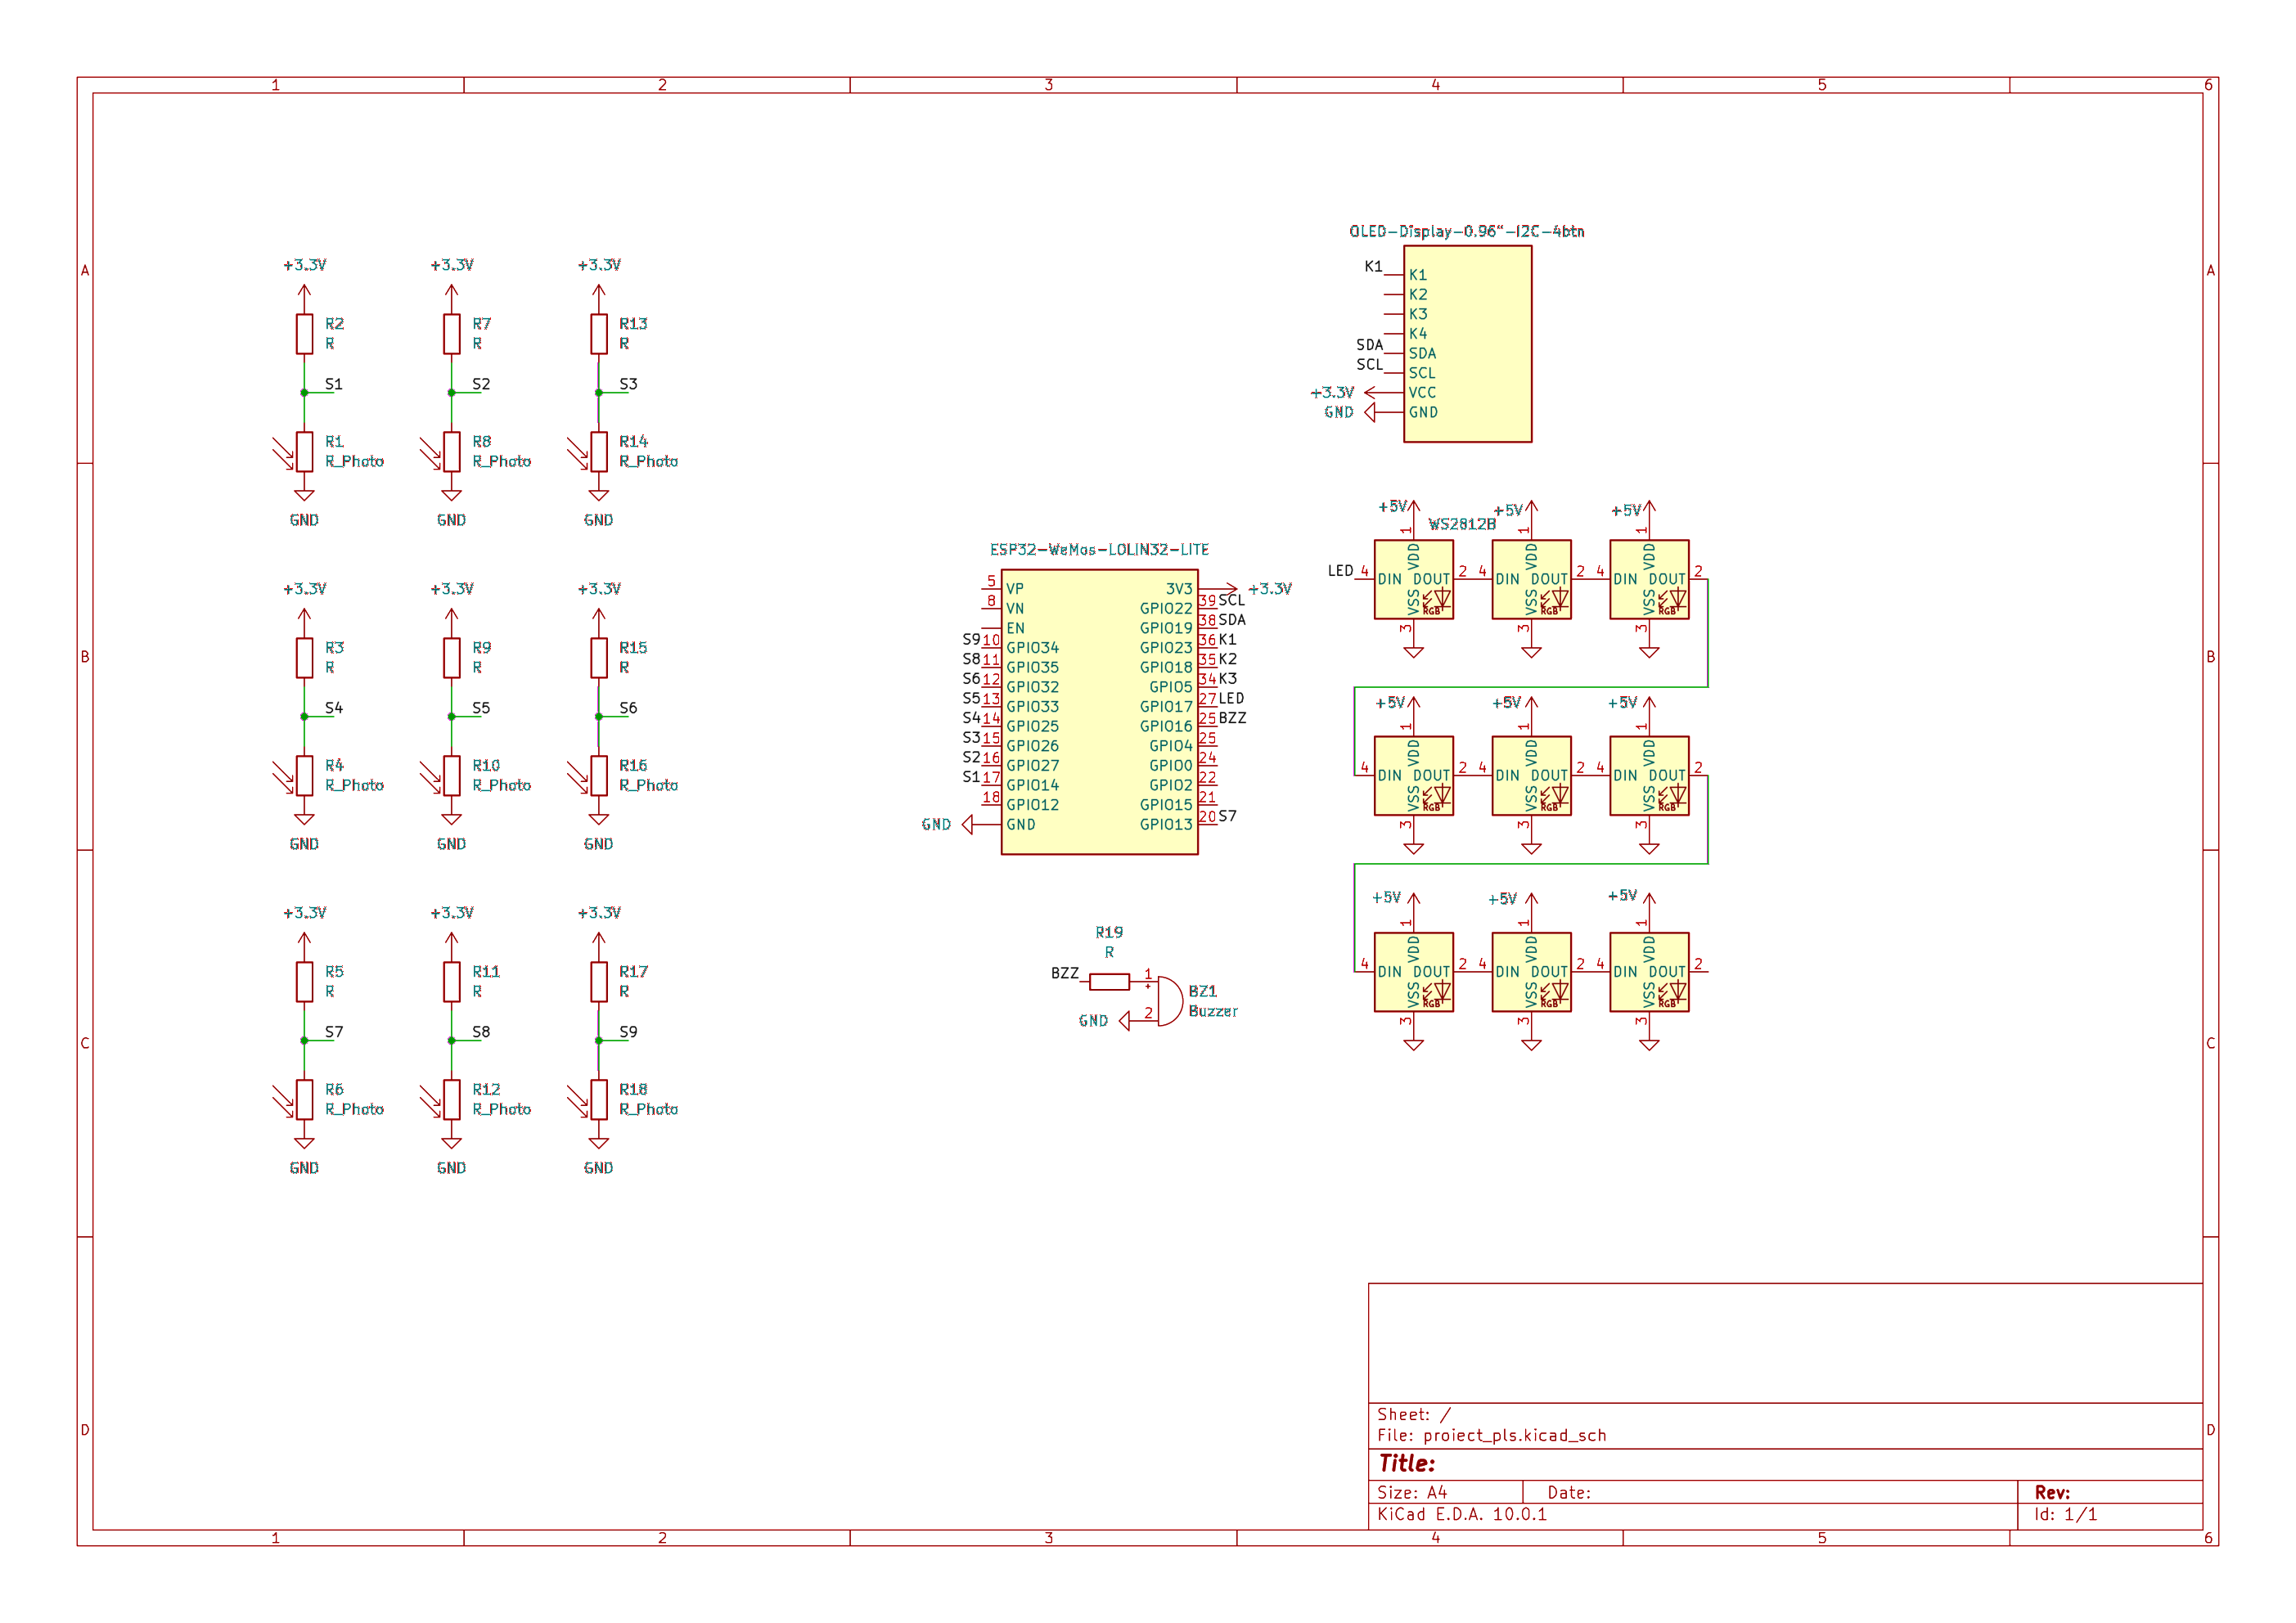Image resolution: width=2296 pixels, height=1623 pixels.
Task: Select the R9 resistor symbol
Action: (x=451, y=658)
